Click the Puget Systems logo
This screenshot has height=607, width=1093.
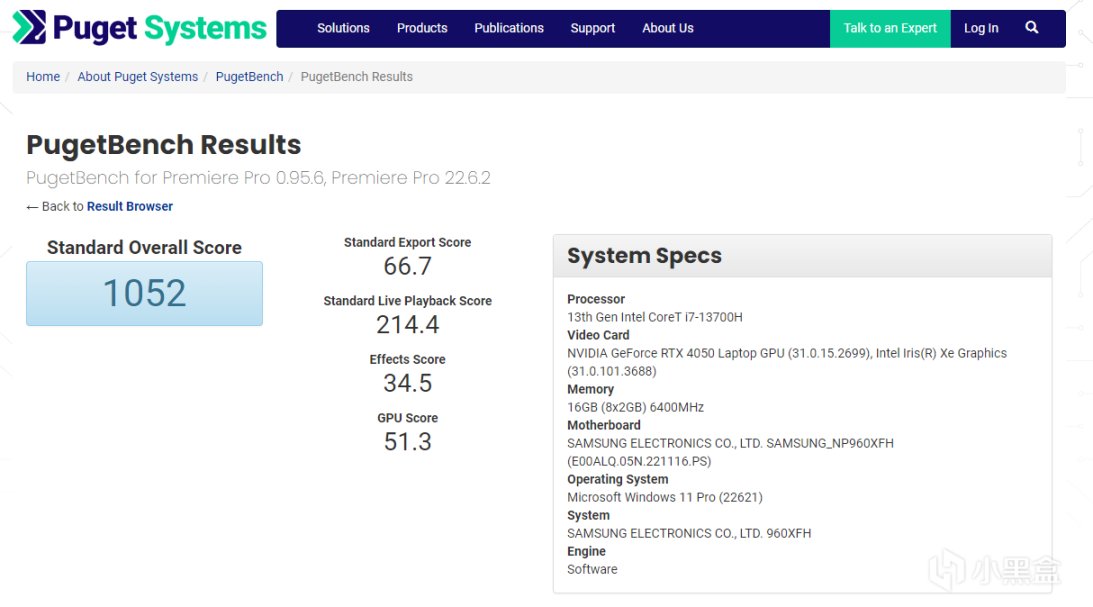pyautogui.click(x=139, y=28)
